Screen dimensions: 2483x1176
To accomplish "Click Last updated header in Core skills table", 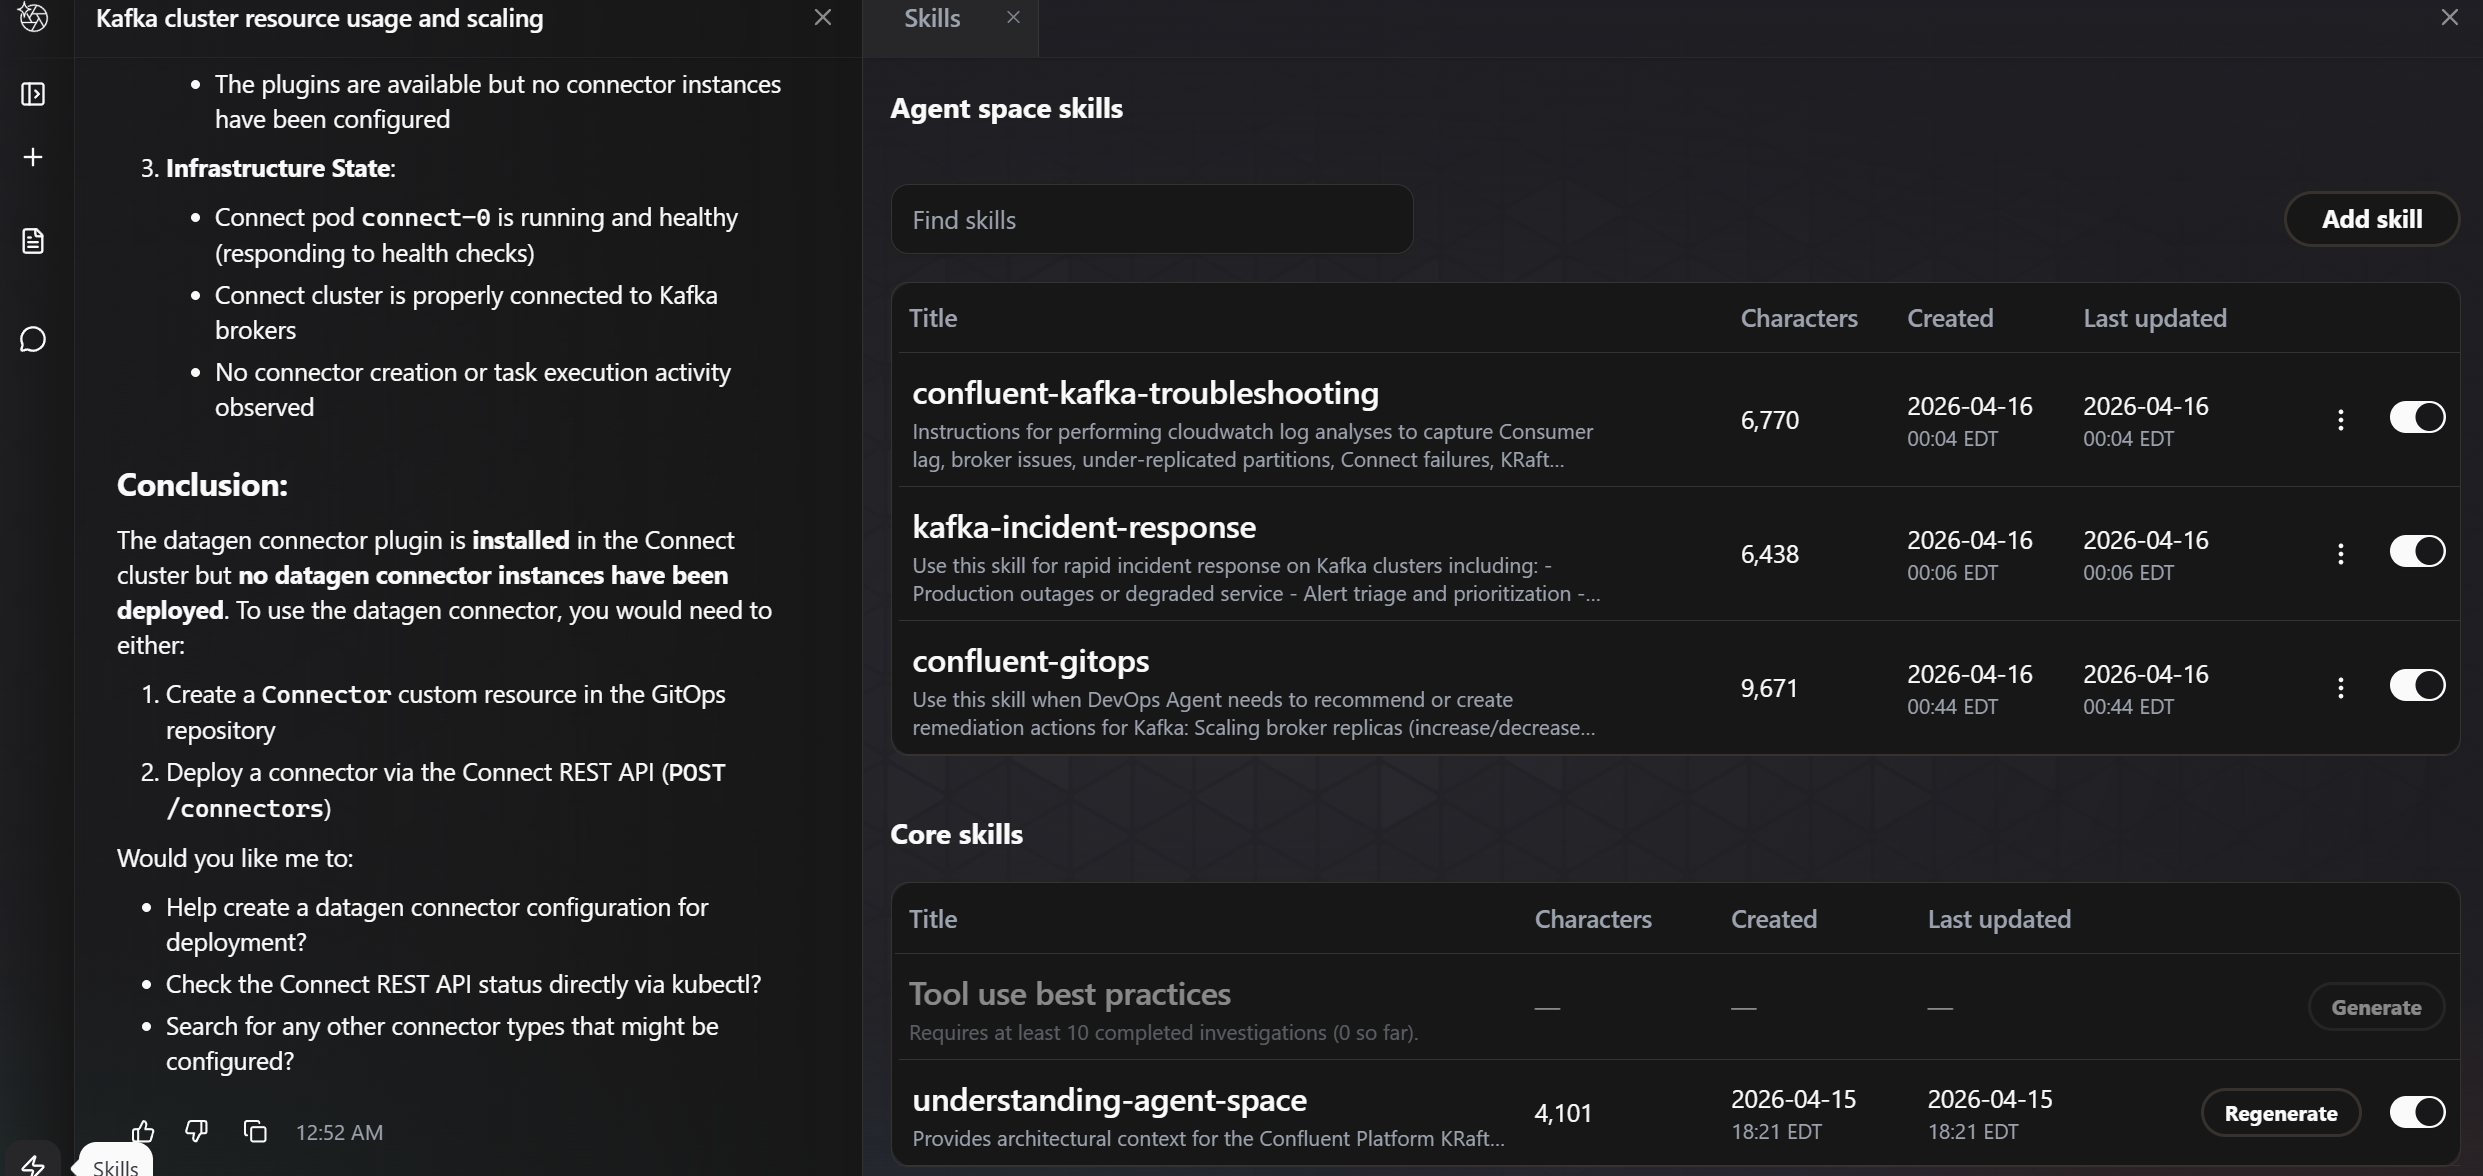I will pyautogui.click(x=1998, y=919).
